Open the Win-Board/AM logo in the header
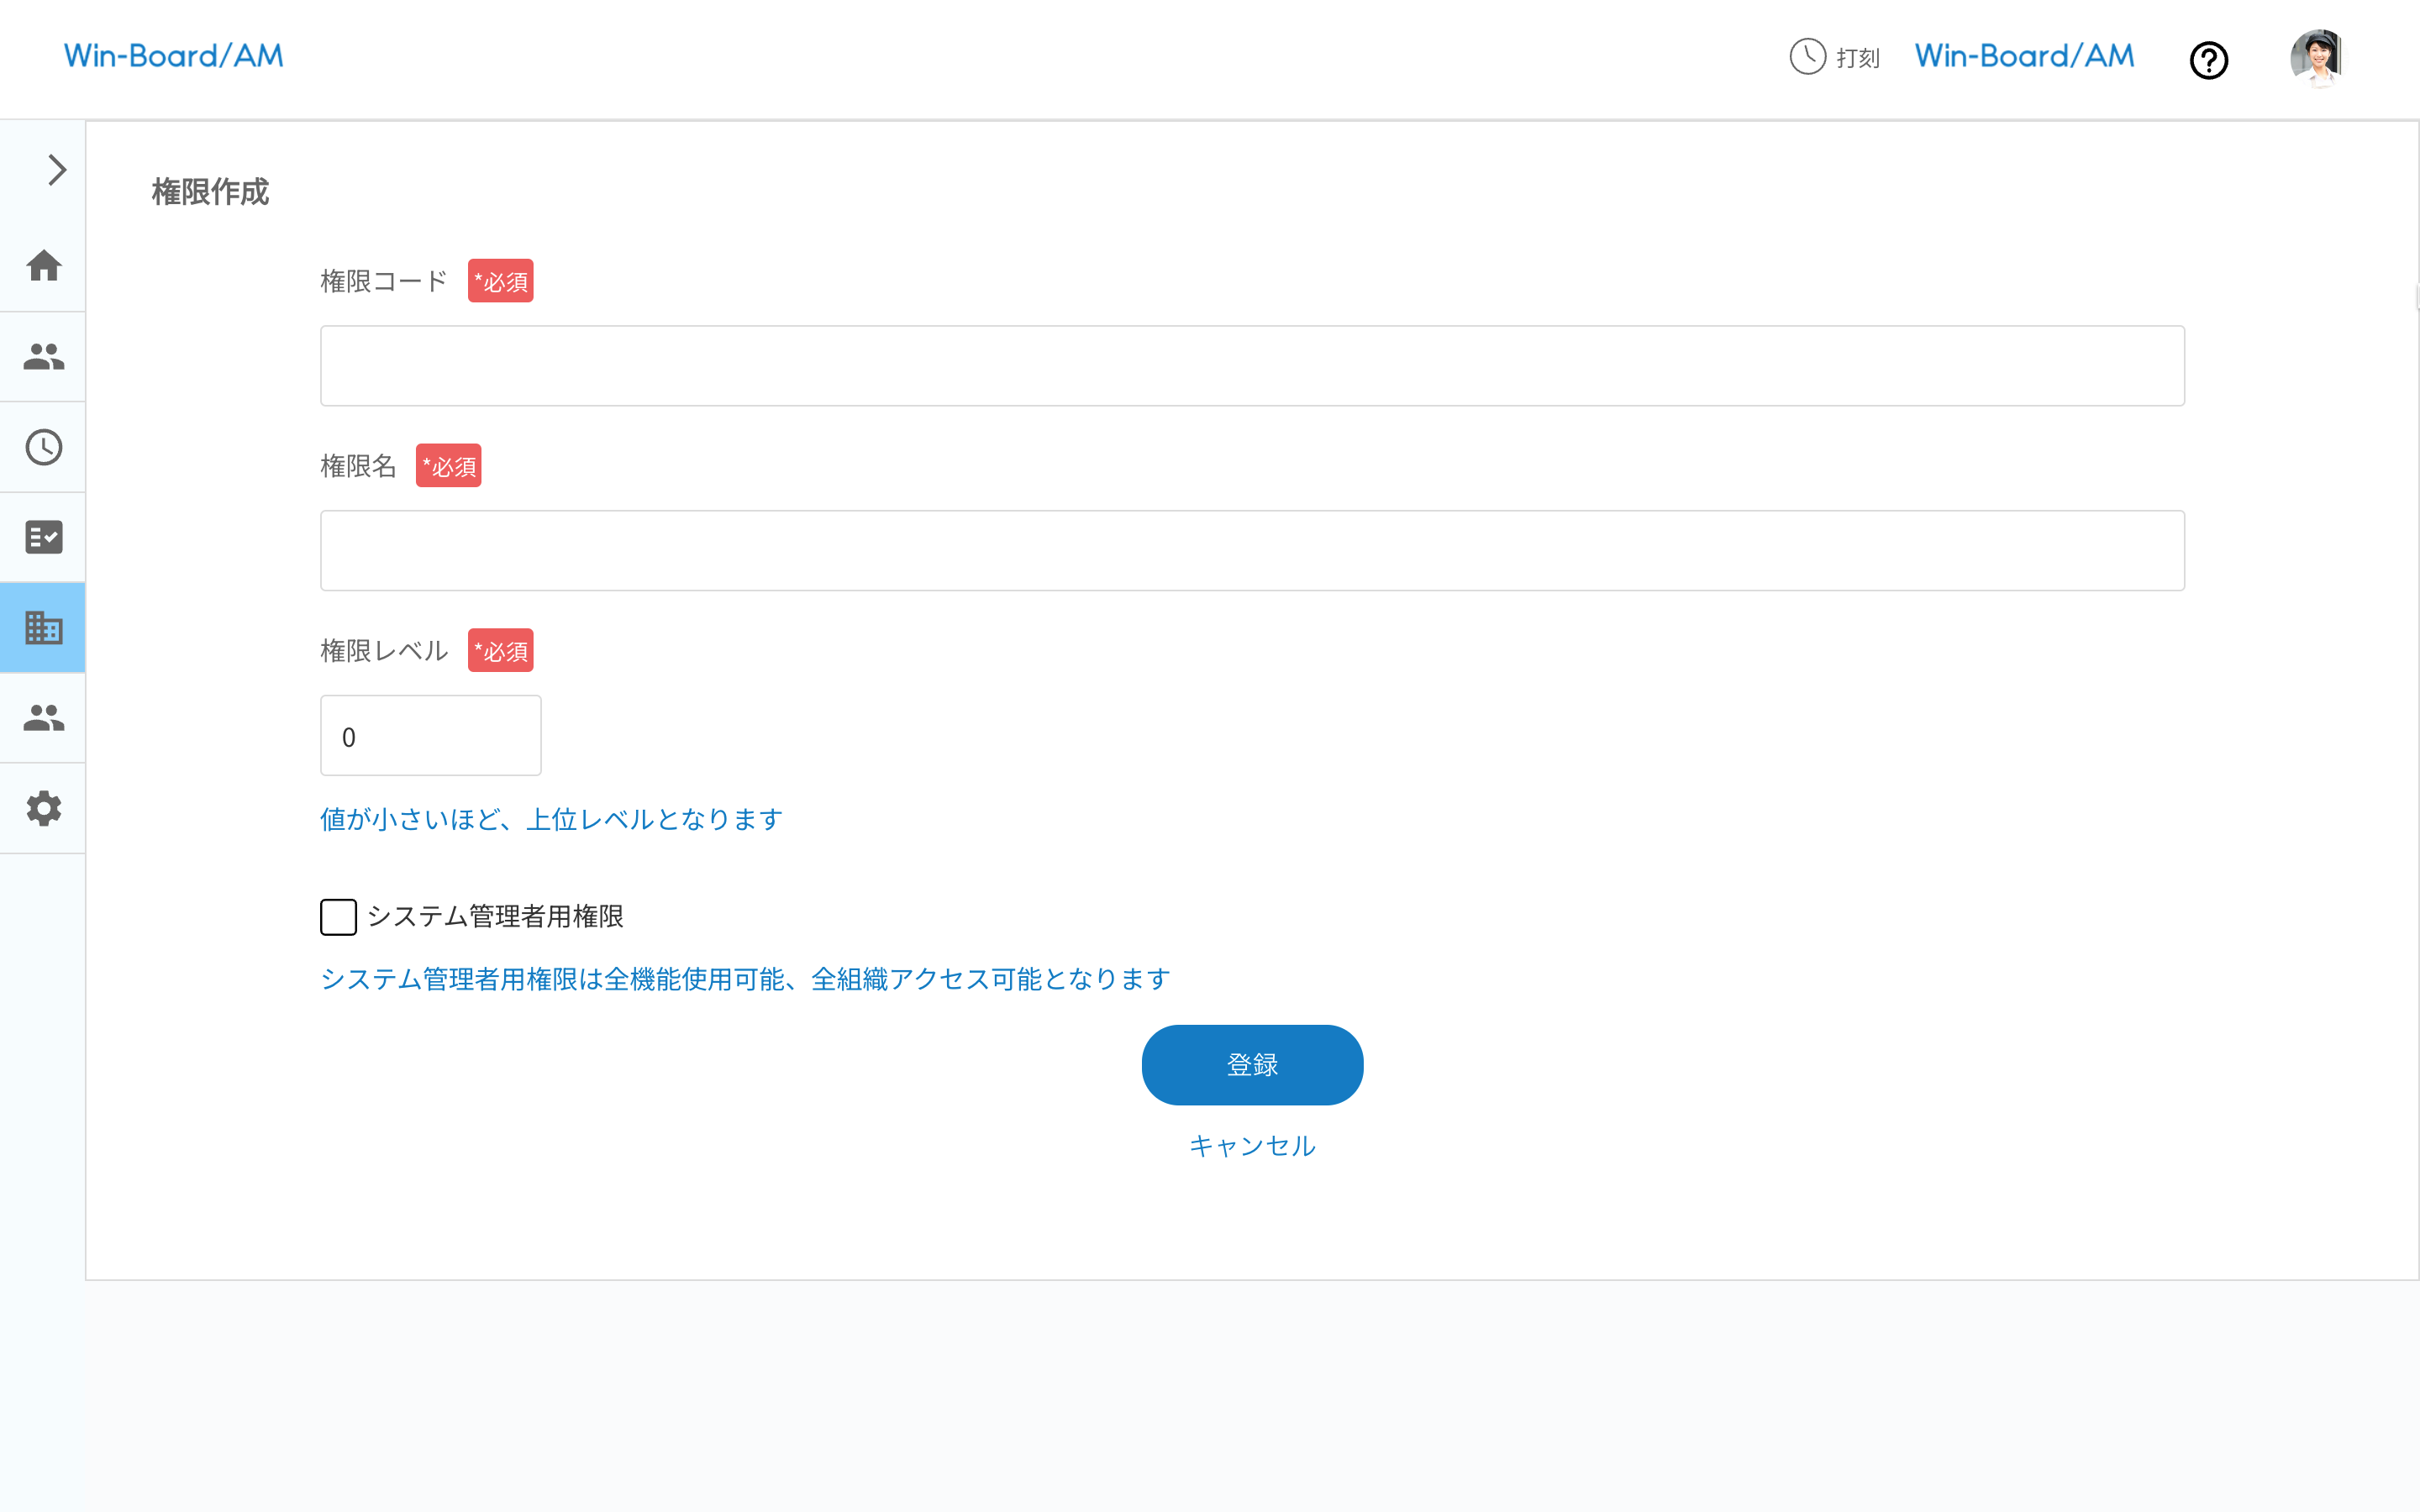The height and width of the screenshot is (1512, 2420). (x=173, y=56)
